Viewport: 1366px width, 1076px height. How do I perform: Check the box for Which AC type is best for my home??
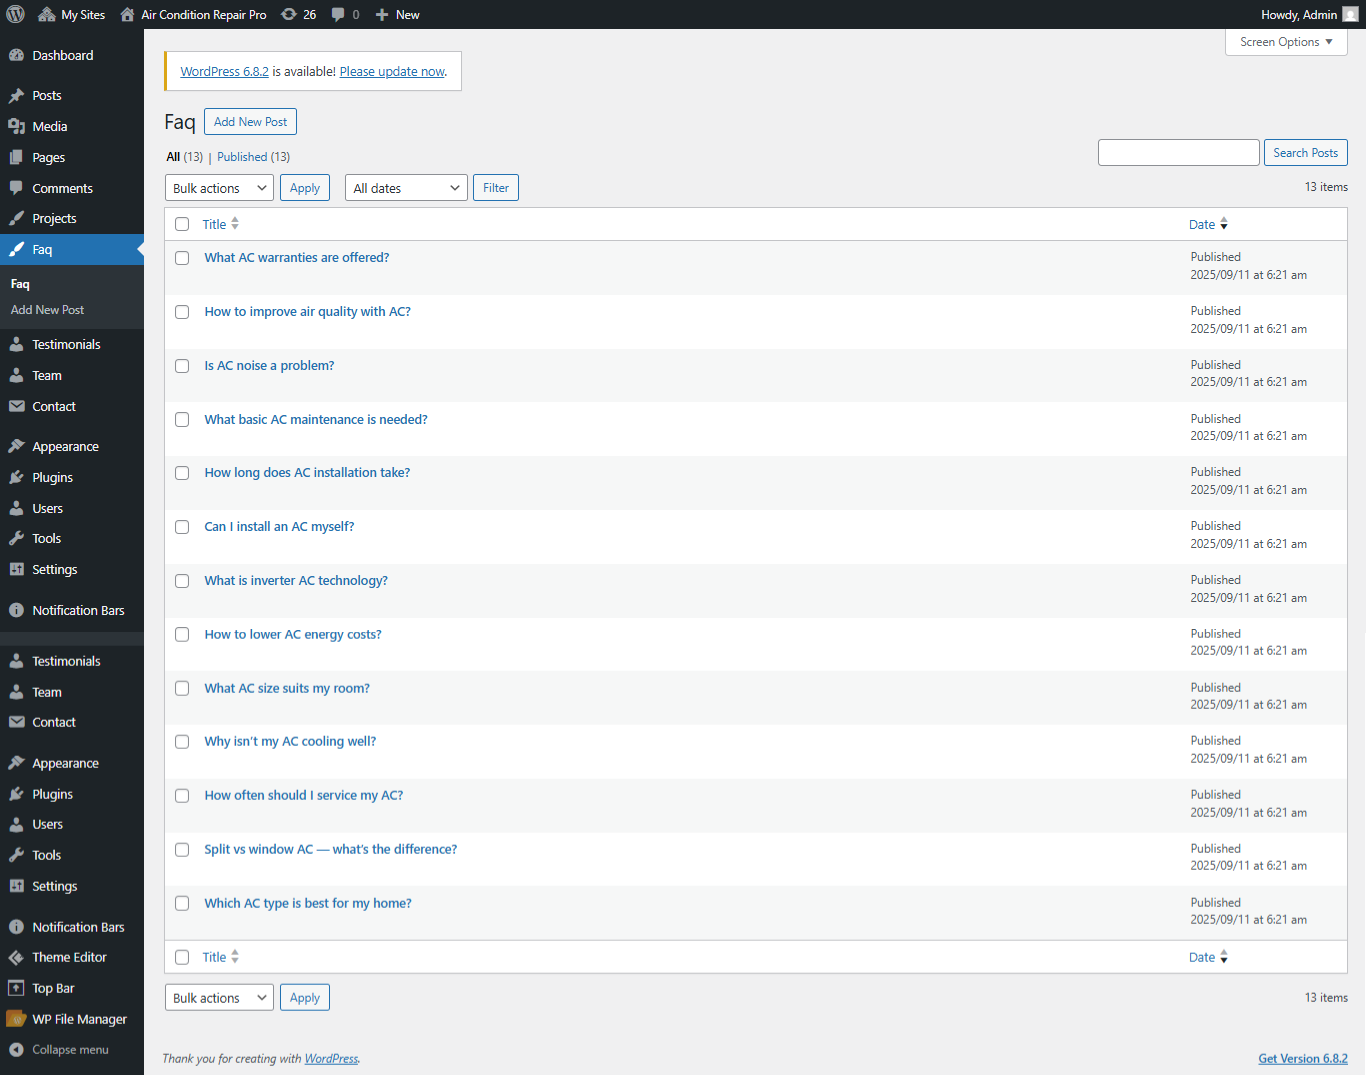point(182,903)
